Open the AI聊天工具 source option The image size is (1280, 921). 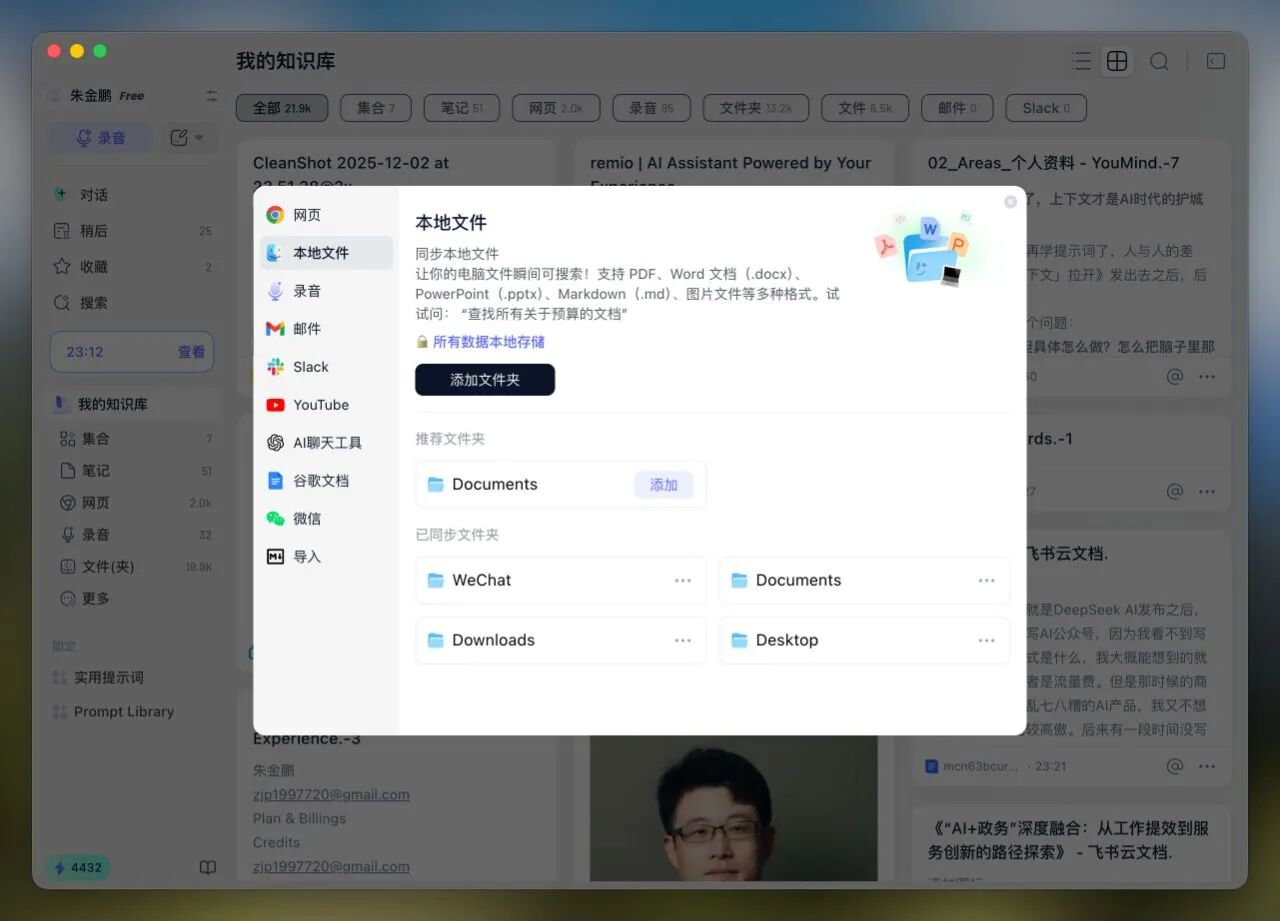[326, 443]
